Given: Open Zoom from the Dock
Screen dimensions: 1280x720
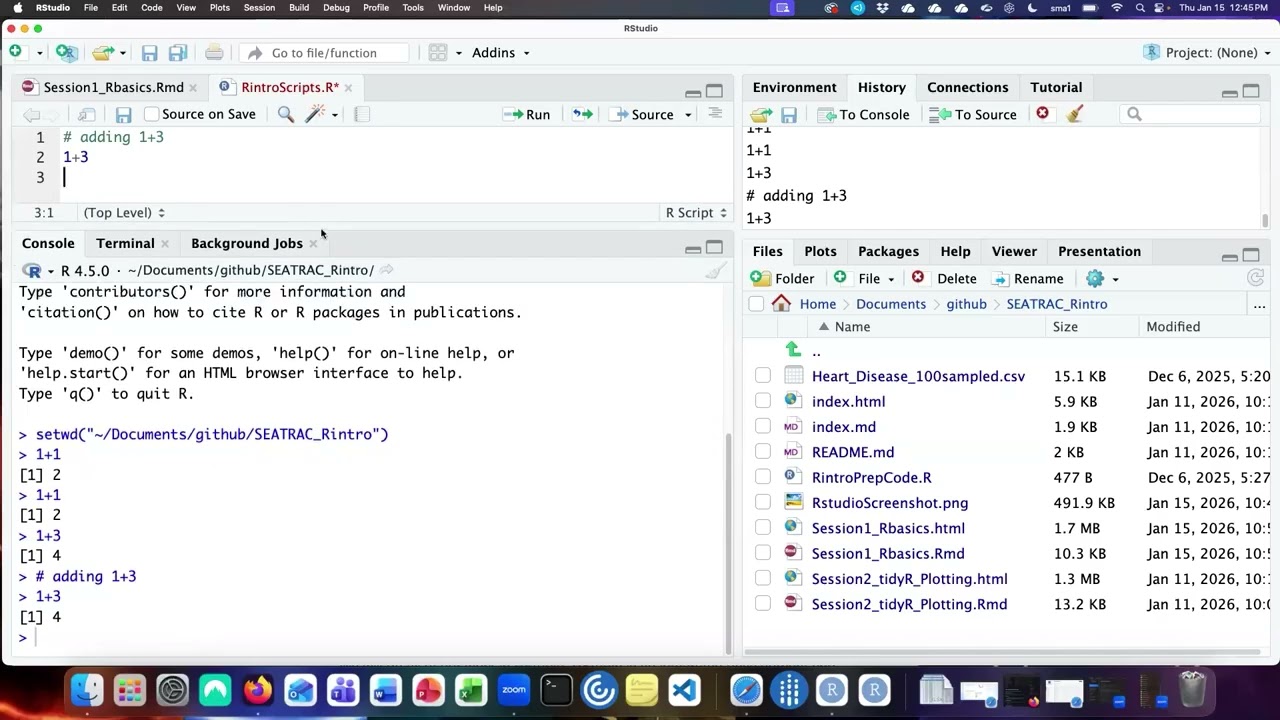Looking at the screenshot, I should (x=514, y=690).
